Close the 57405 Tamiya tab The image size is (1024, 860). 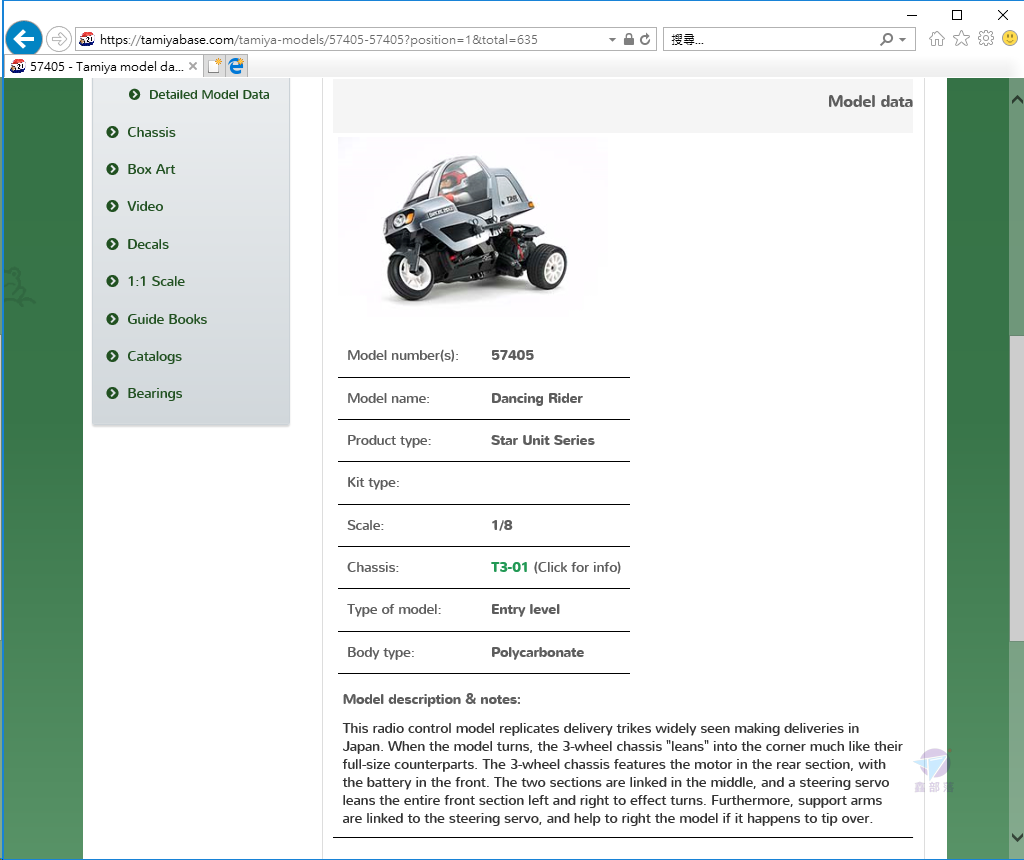click(x=193, y=66)
